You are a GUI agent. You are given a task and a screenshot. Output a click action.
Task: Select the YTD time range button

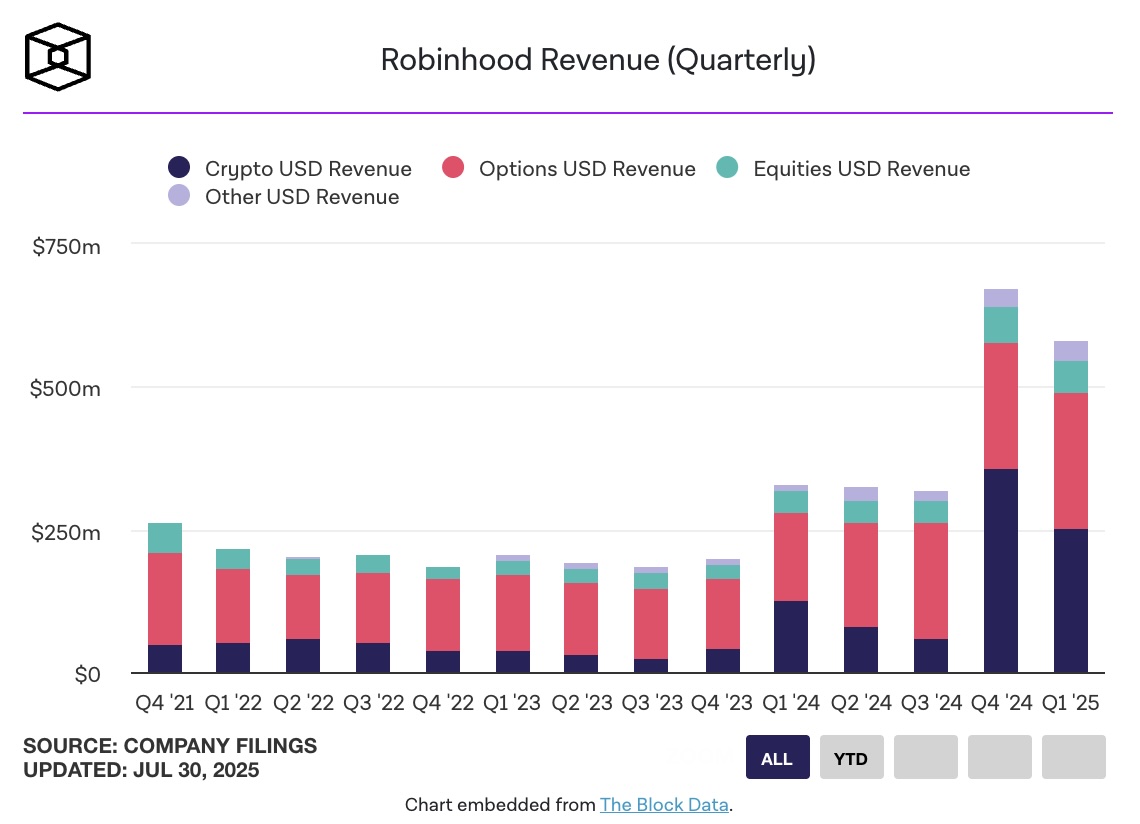click(851, 757)
